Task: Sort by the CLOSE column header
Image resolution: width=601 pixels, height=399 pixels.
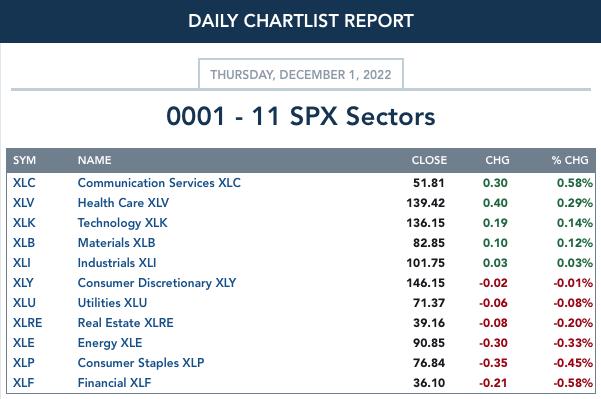Action: tap(429, 160)
